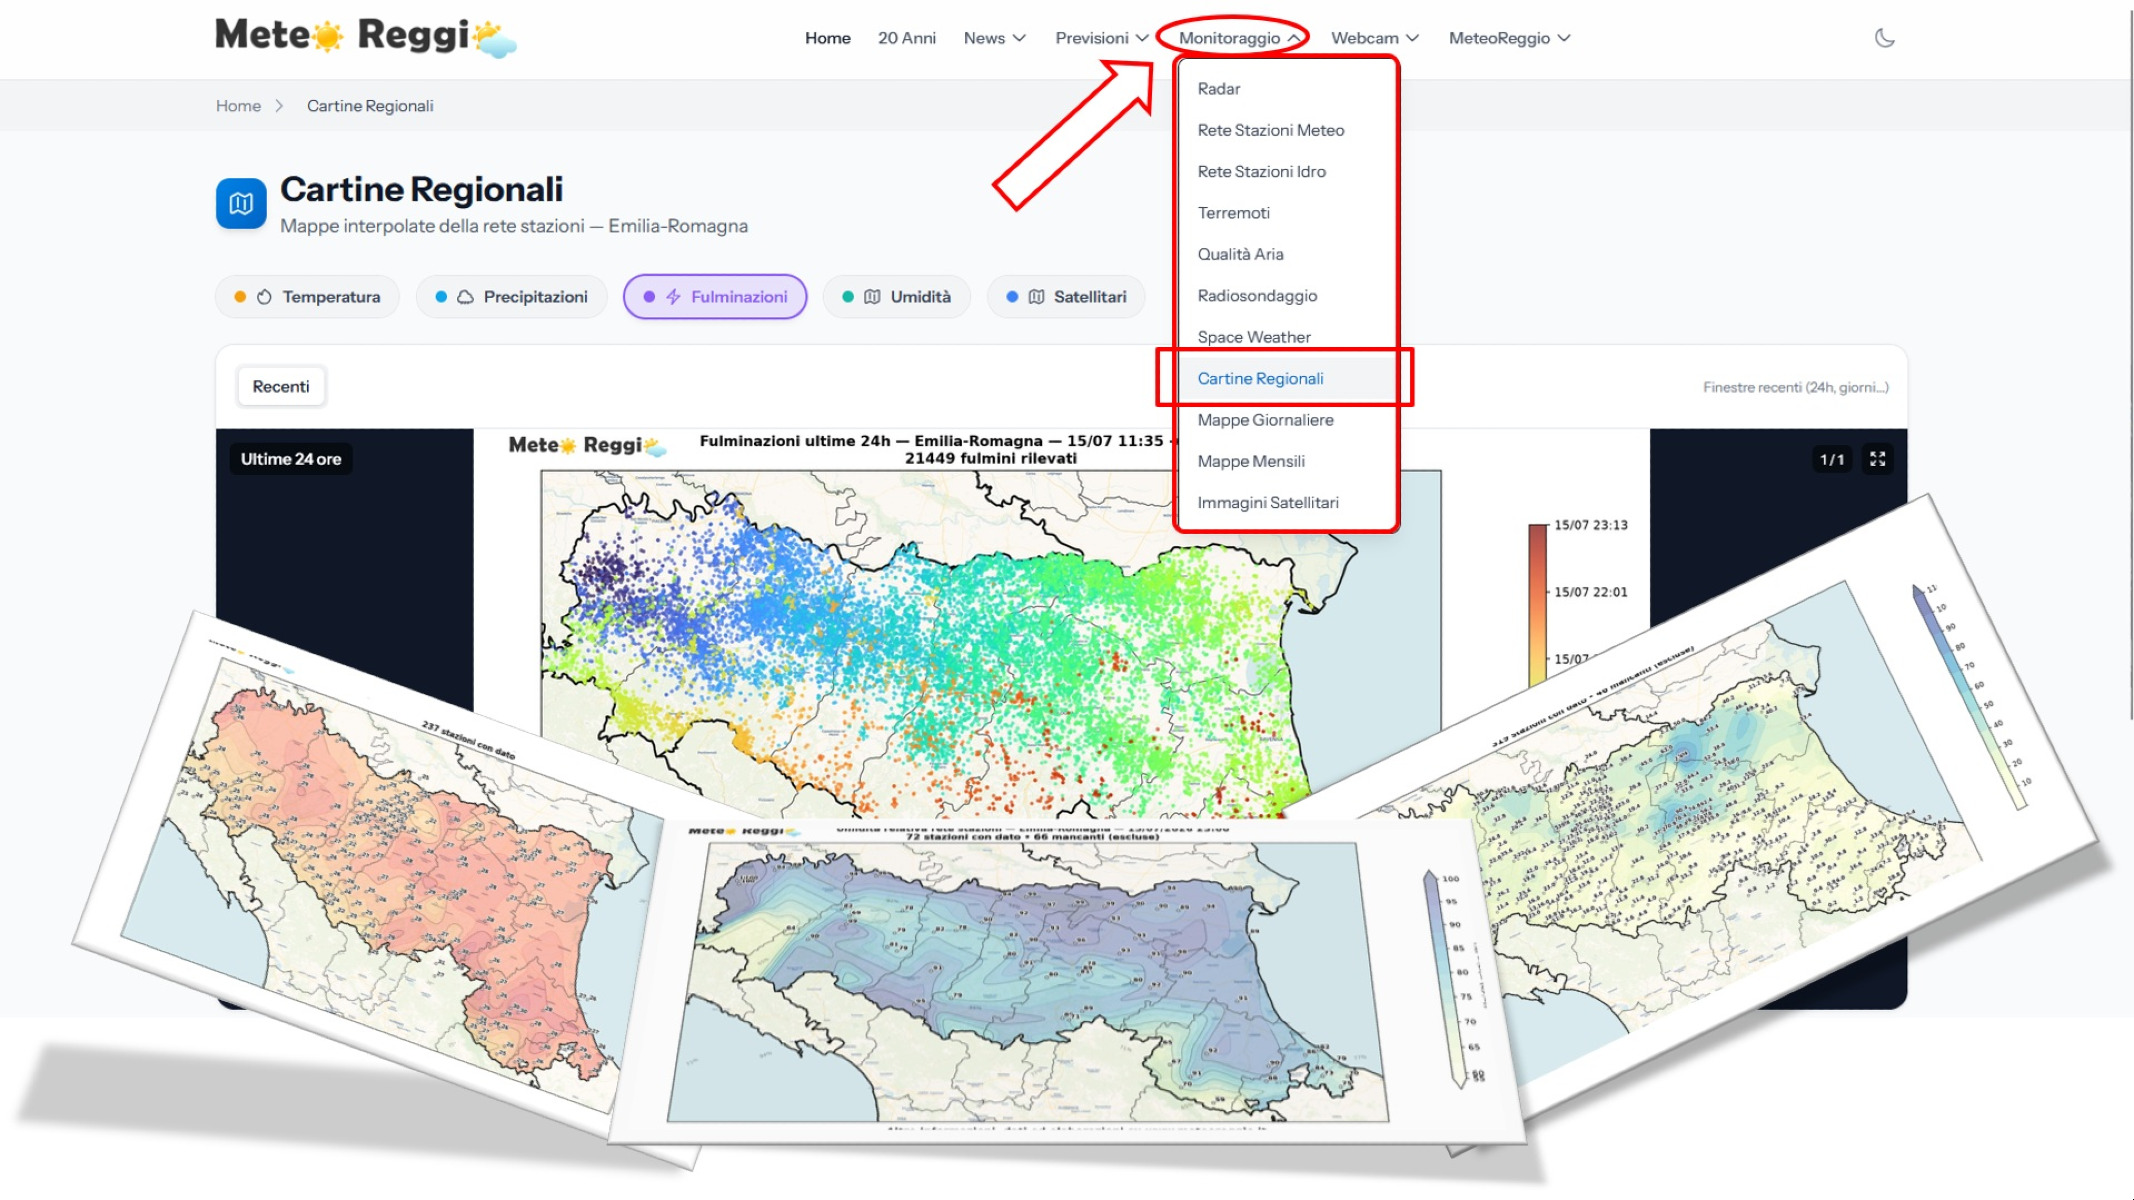Viewport: 2134px width, 1200px height.
Task: Click the Finestre recenti hint text
Action: pyautogui.click(x=1796, y=387)
